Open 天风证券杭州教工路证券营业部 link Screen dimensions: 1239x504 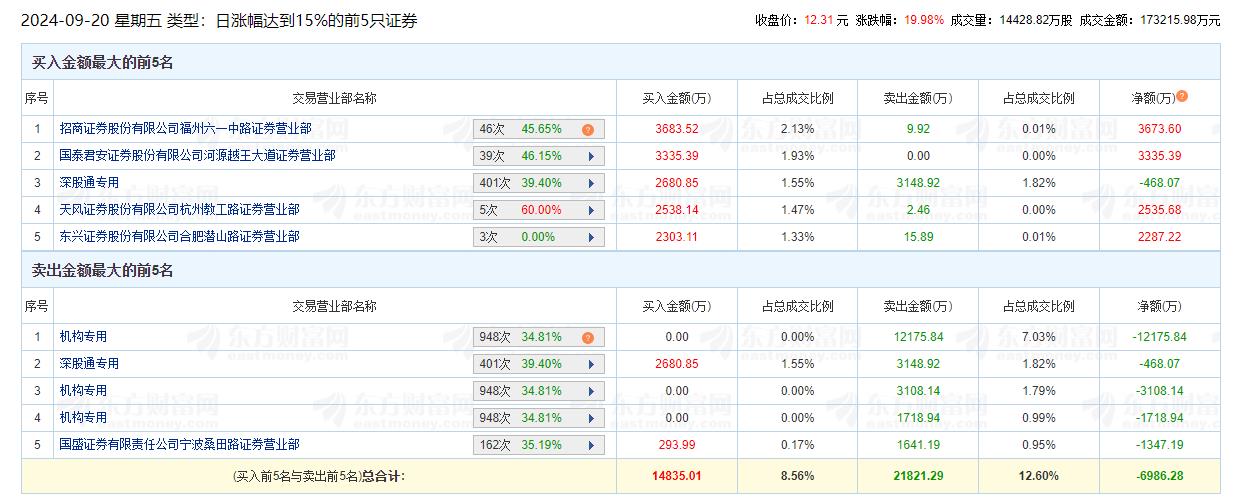point(179,210)
